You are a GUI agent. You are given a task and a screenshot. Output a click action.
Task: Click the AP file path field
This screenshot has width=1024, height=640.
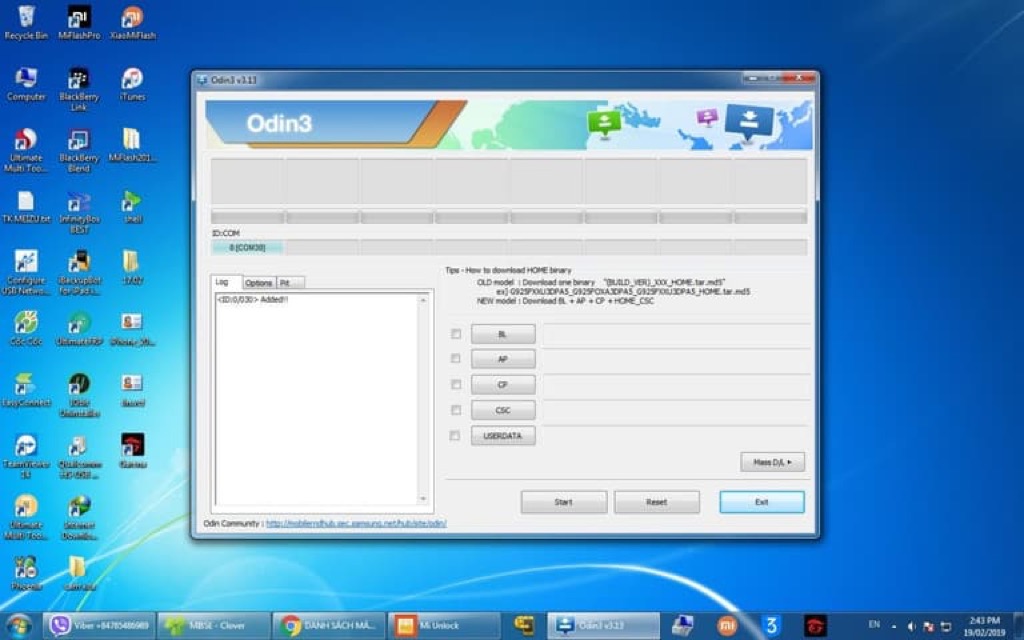pos(676,359)
